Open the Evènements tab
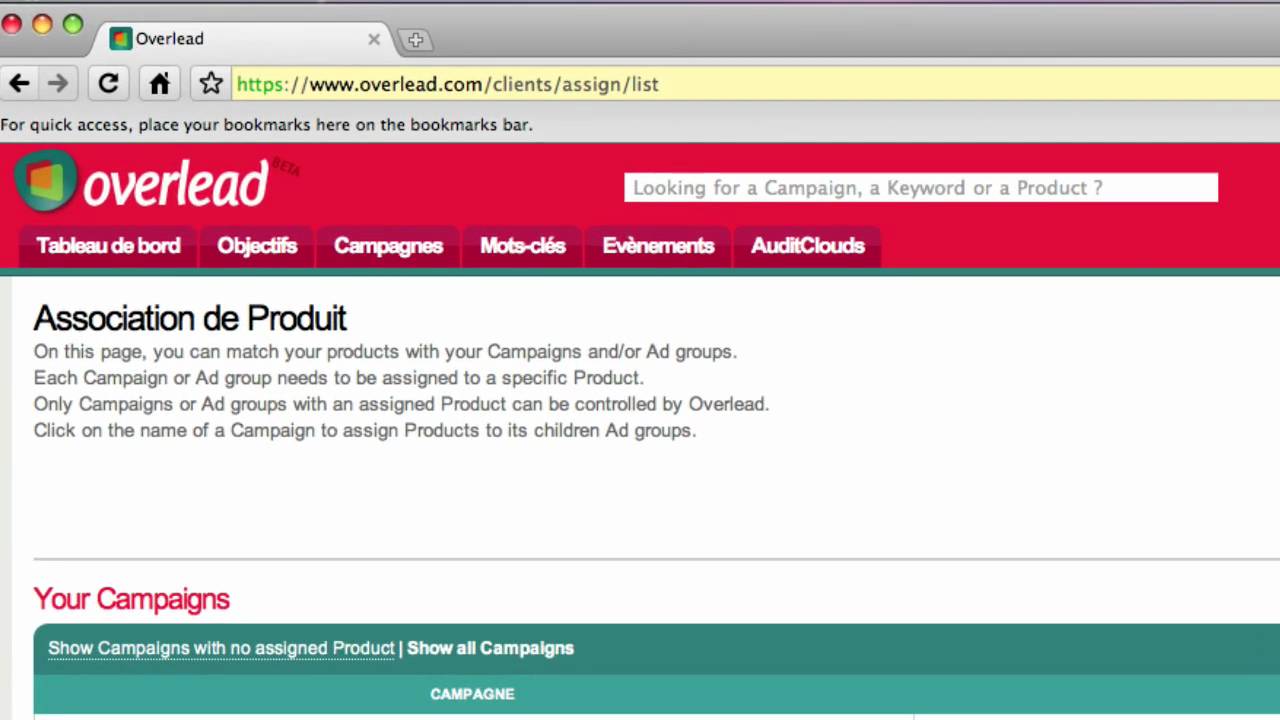 (x=658, y=246)
